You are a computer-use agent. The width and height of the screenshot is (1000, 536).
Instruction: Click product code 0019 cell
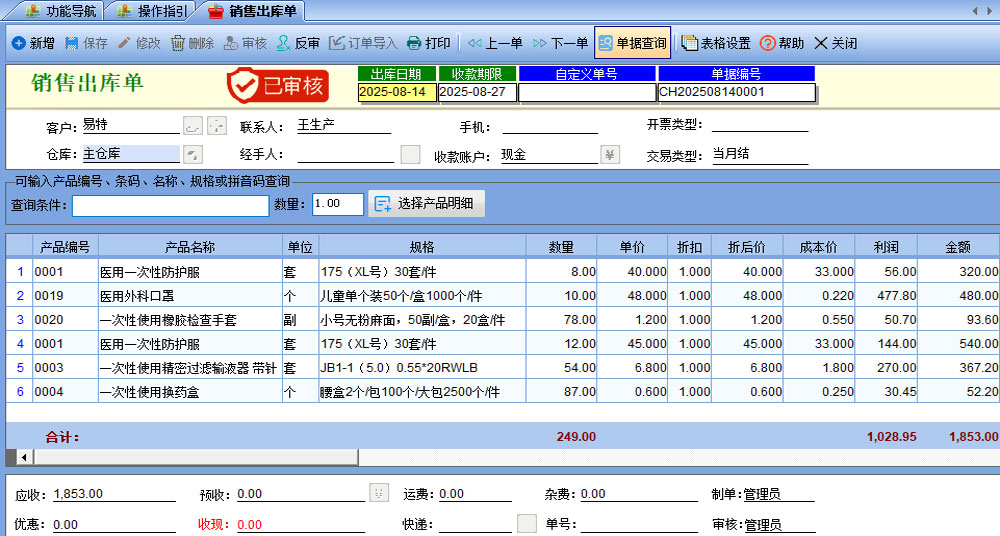[x=65, y=296]
